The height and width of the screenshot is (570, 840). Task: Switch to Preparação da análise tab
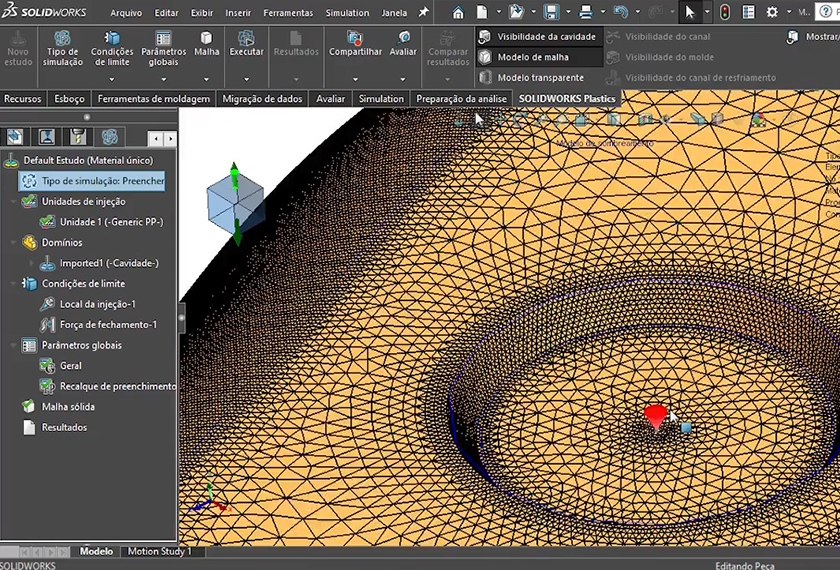pyautogui.click(x=461, y=99)
